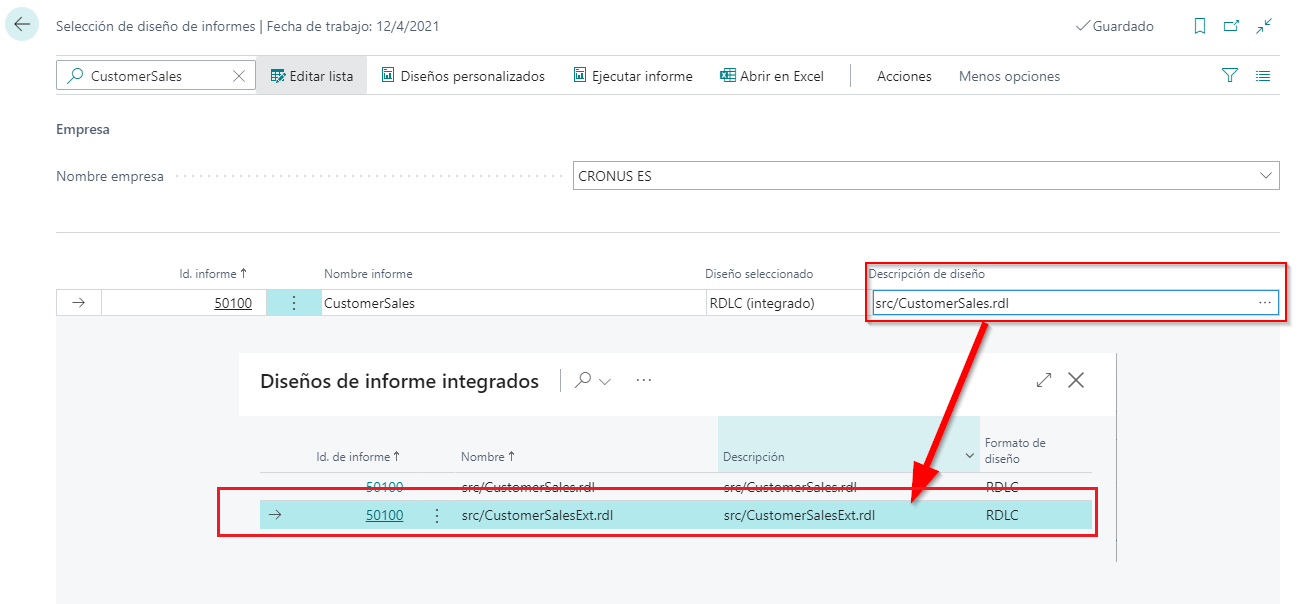This screenshot has height=604, width=1298.
Task: Click Editar lista
Action: click(x=312, y=76)
